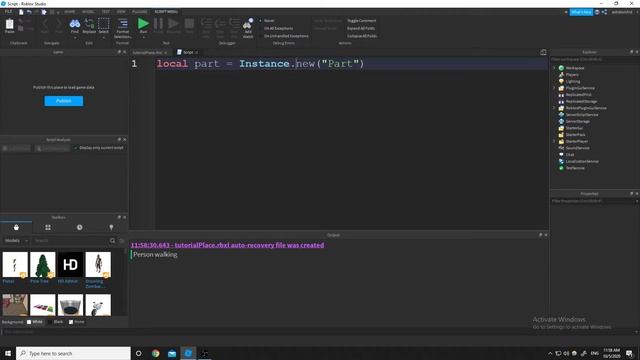This screenshot has width=640, height=360.
Task: Click the auto-recovery file message in Output
Action: 227,245
